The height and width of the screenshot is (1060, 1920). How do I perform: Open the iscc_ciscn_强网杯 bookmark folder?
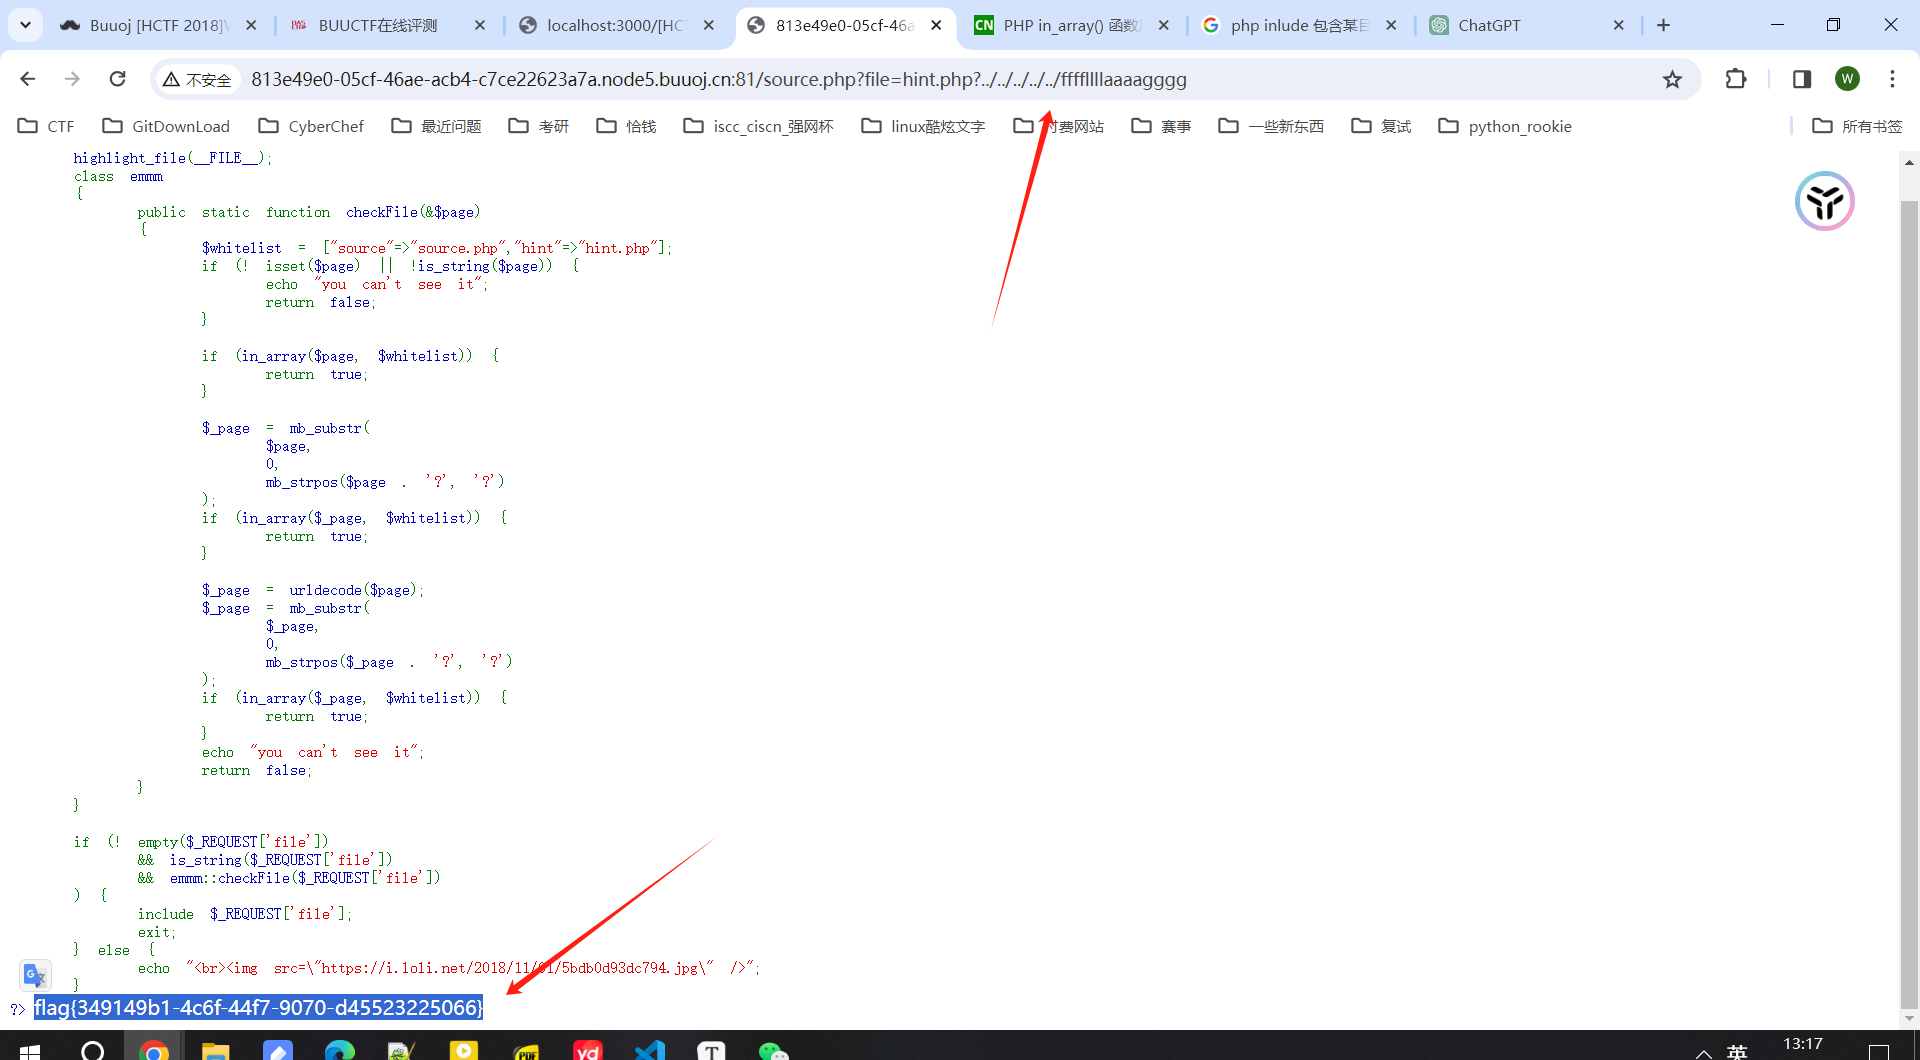pyautogui.click(x=758, y=126)
